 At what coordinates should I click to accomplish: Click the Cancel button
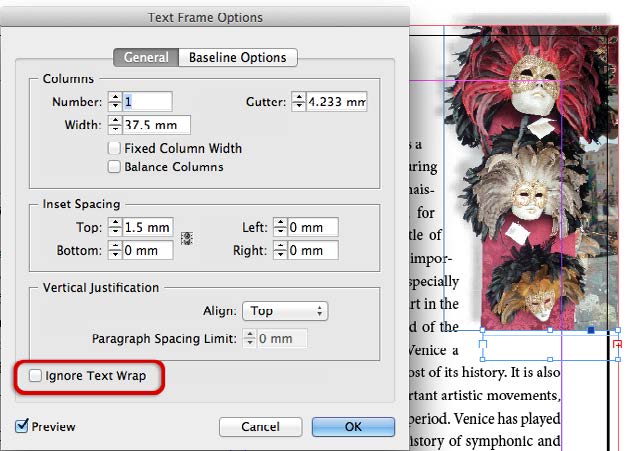[260, 426]
